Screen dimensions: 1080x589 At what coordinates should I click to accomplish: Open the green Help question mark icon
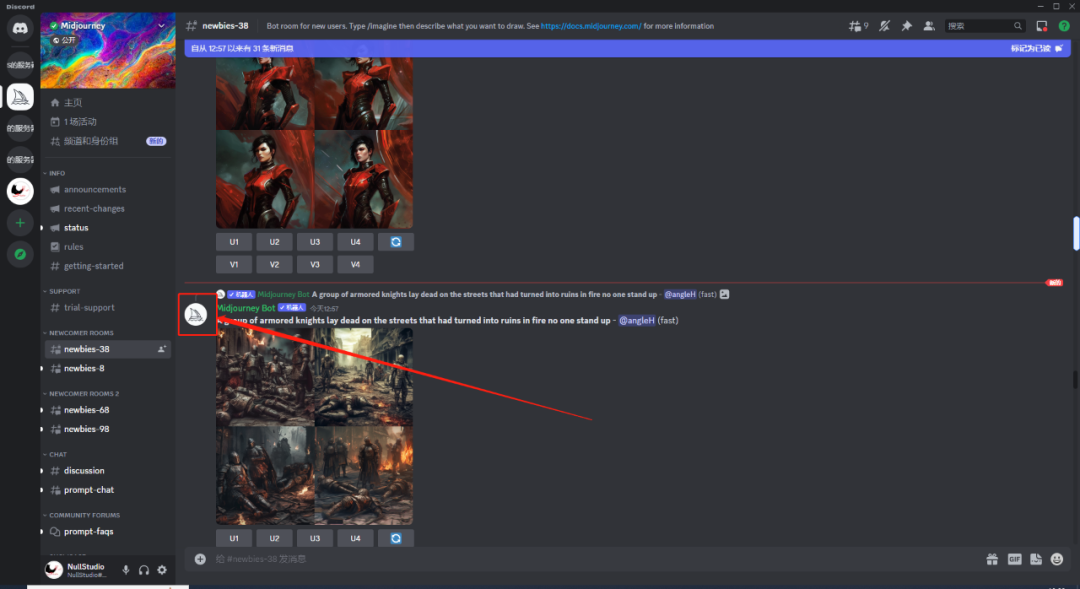point(1064,26)
